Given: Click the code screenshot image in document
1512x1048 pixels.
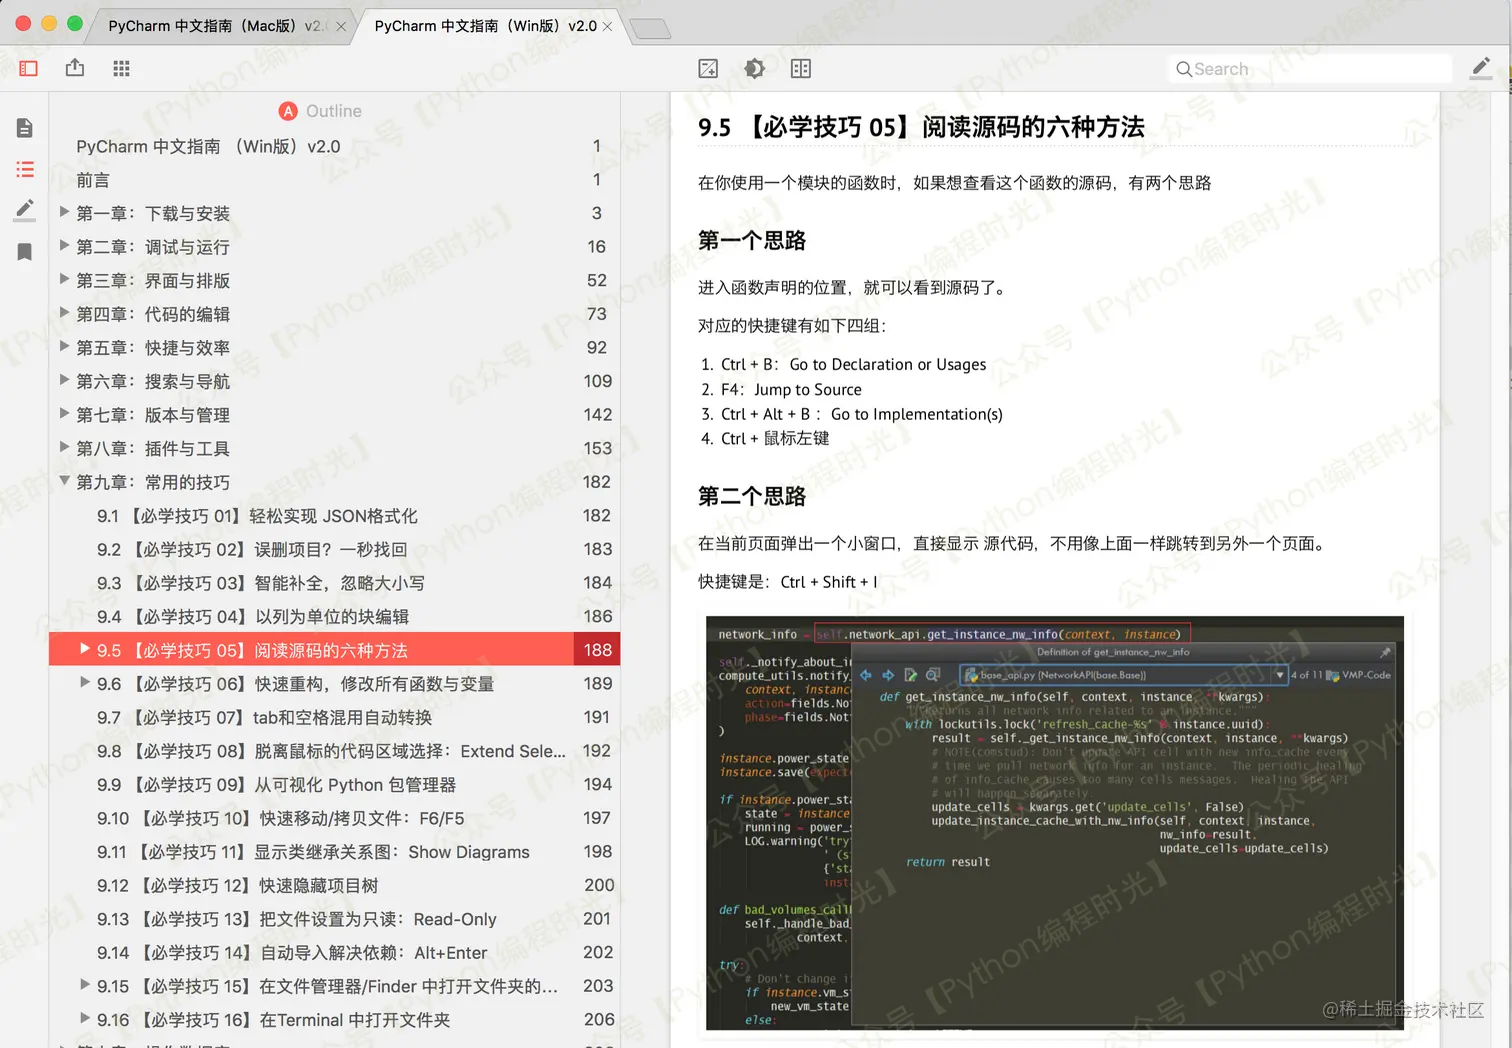Looking at the screenshot, I should pyautogui.click(x=1055, y=823).
